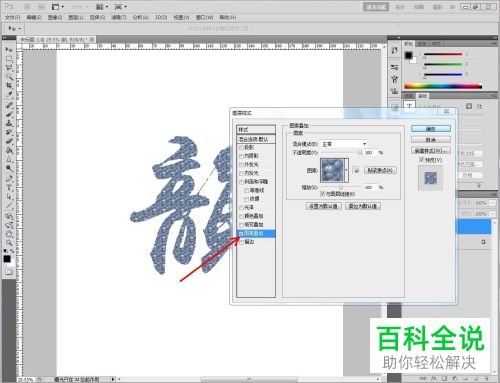500x383 pixels.
Task: Select the Lasso tool
Action: pos(9,68)
